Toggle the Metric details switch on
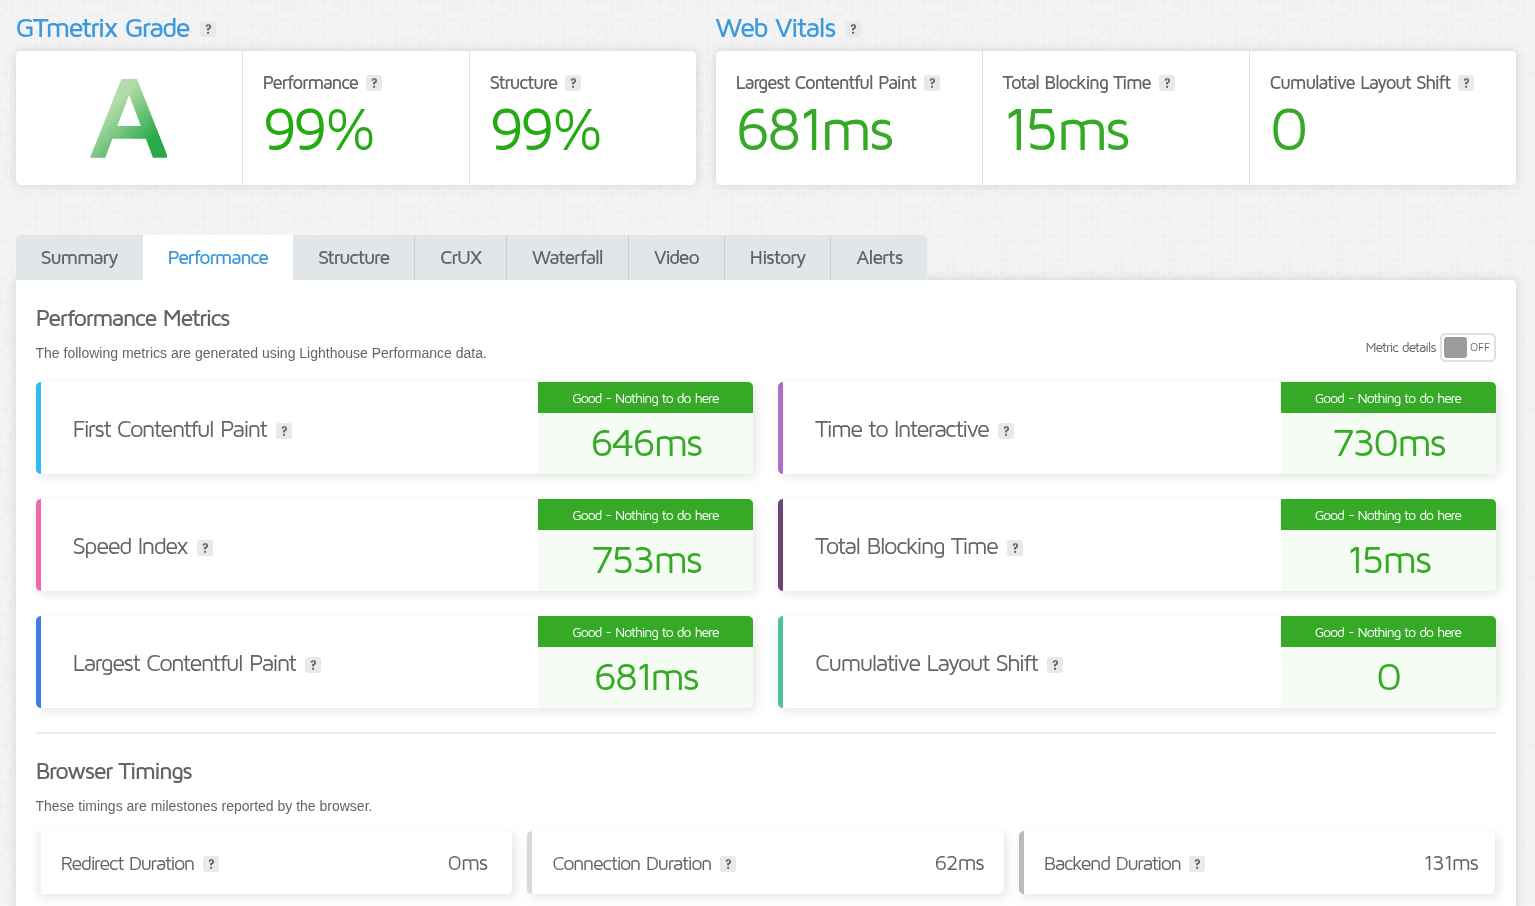The width and height of the screenshot is (1535, 906). pos(1468,347)
